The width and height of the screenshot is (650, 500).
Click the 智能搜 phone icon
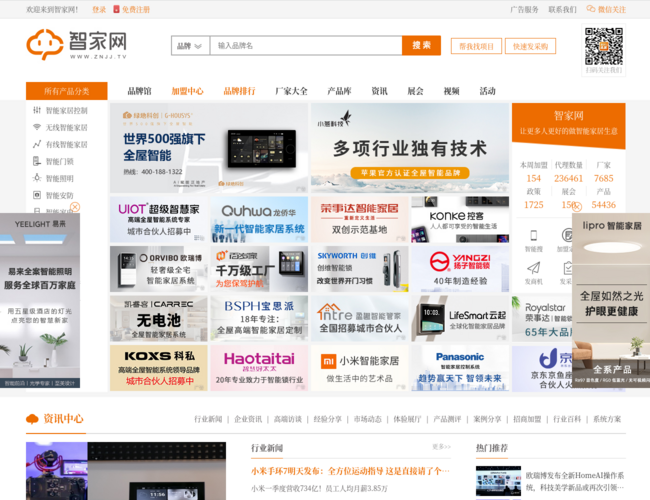534,234
